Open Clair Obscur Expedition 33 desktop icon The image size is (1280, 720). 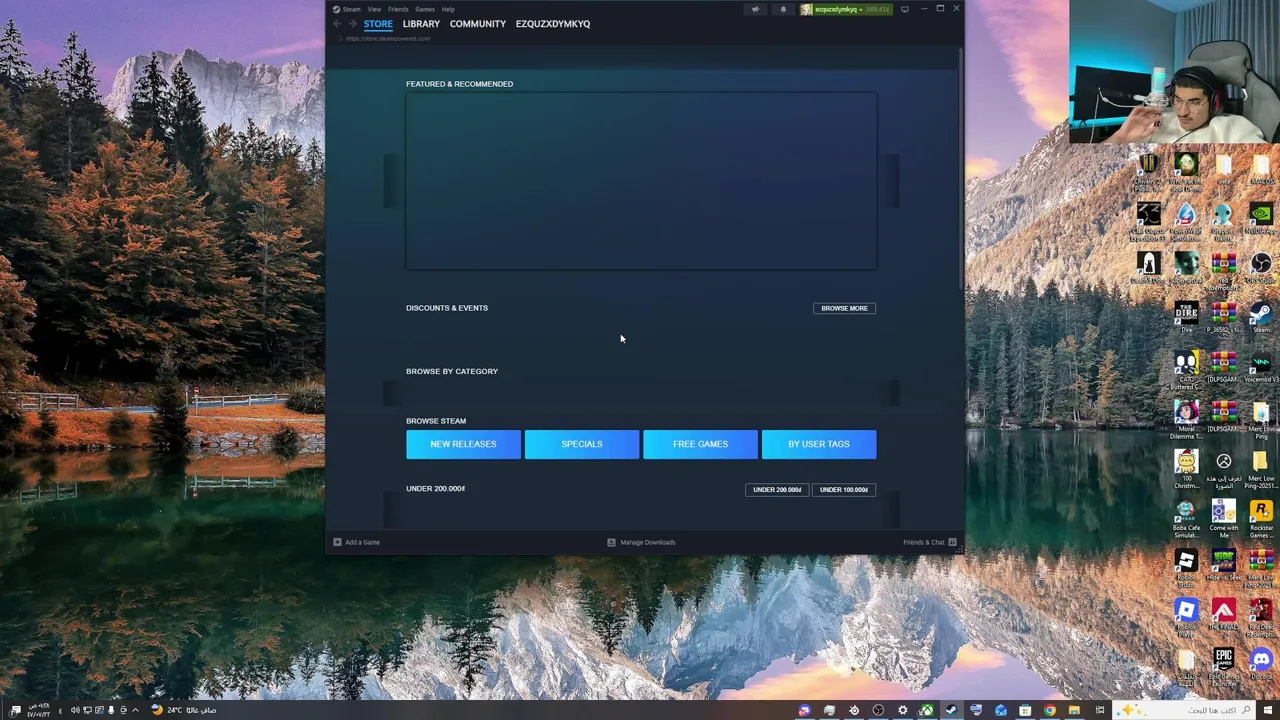point(1148,220)
